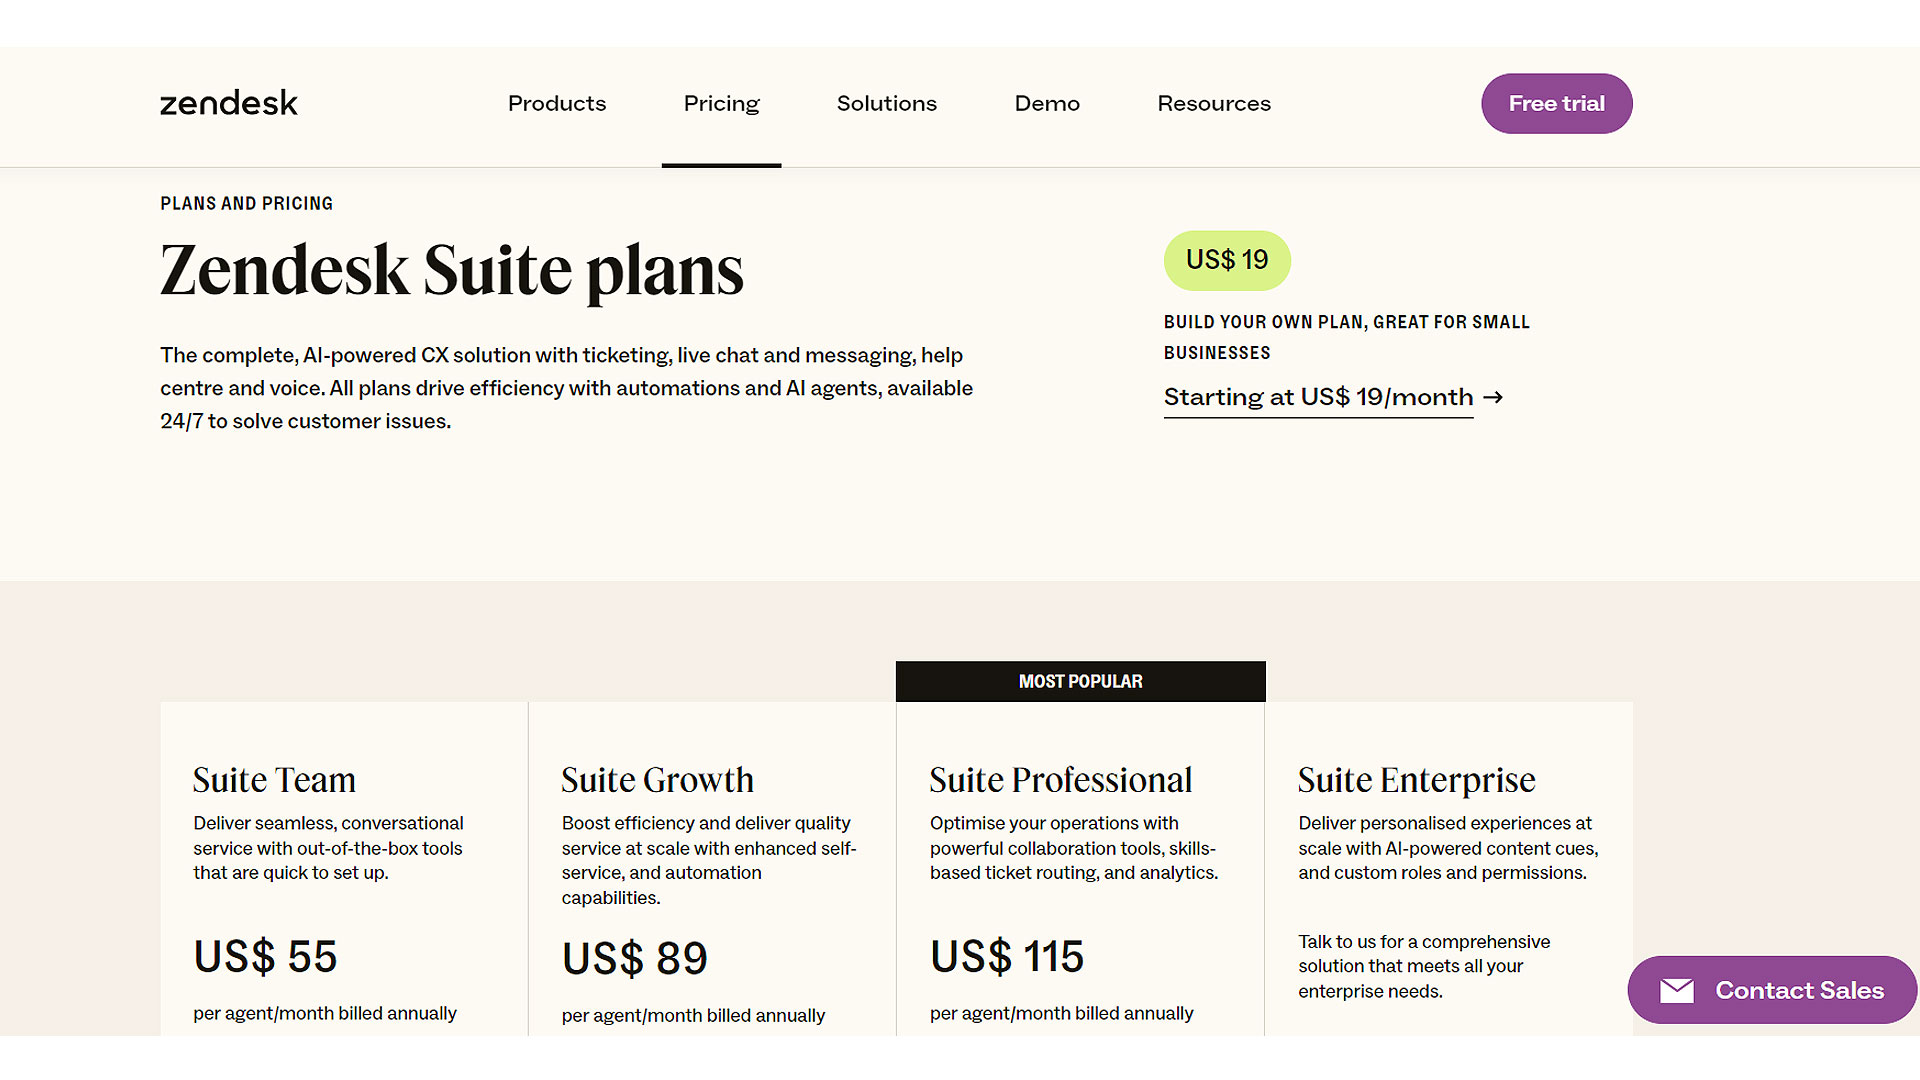Click the PLANS AND PRICING label

pyautogui.click(x=247, y=203)
